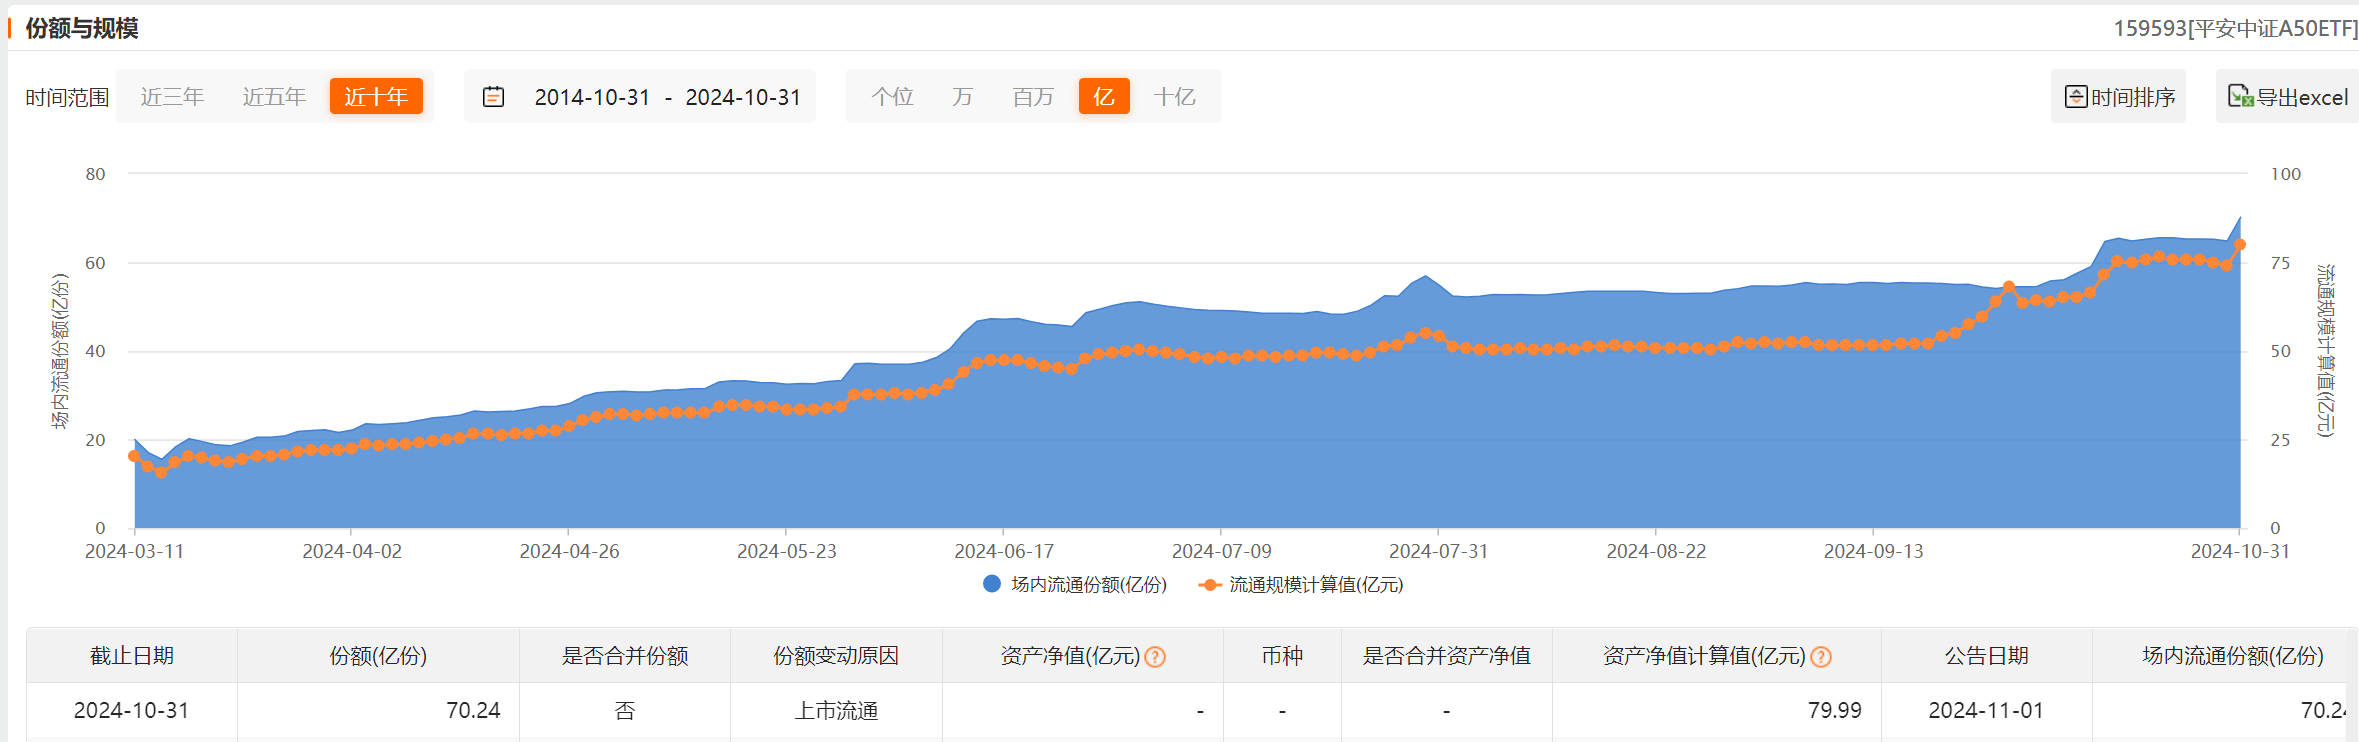Switch unit to 万
Screen dimensions: 2359x742
(x=962, y=97)
